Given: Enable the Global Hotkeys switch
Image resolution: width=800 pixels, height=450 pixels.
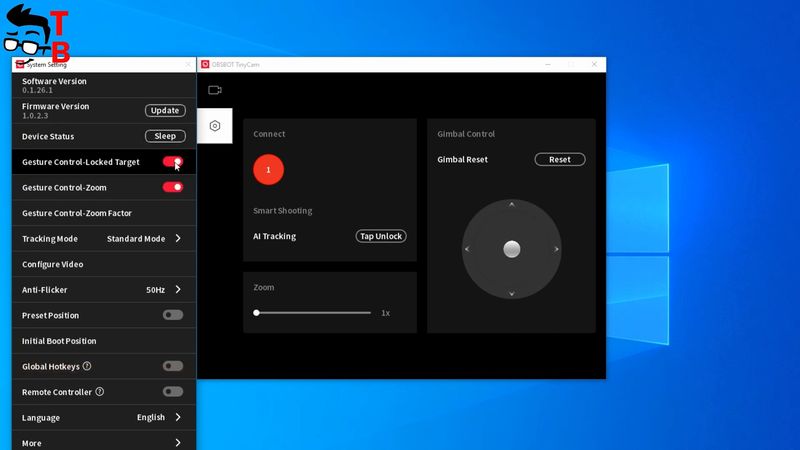Looking at the screenshot, I should [173, 366].
